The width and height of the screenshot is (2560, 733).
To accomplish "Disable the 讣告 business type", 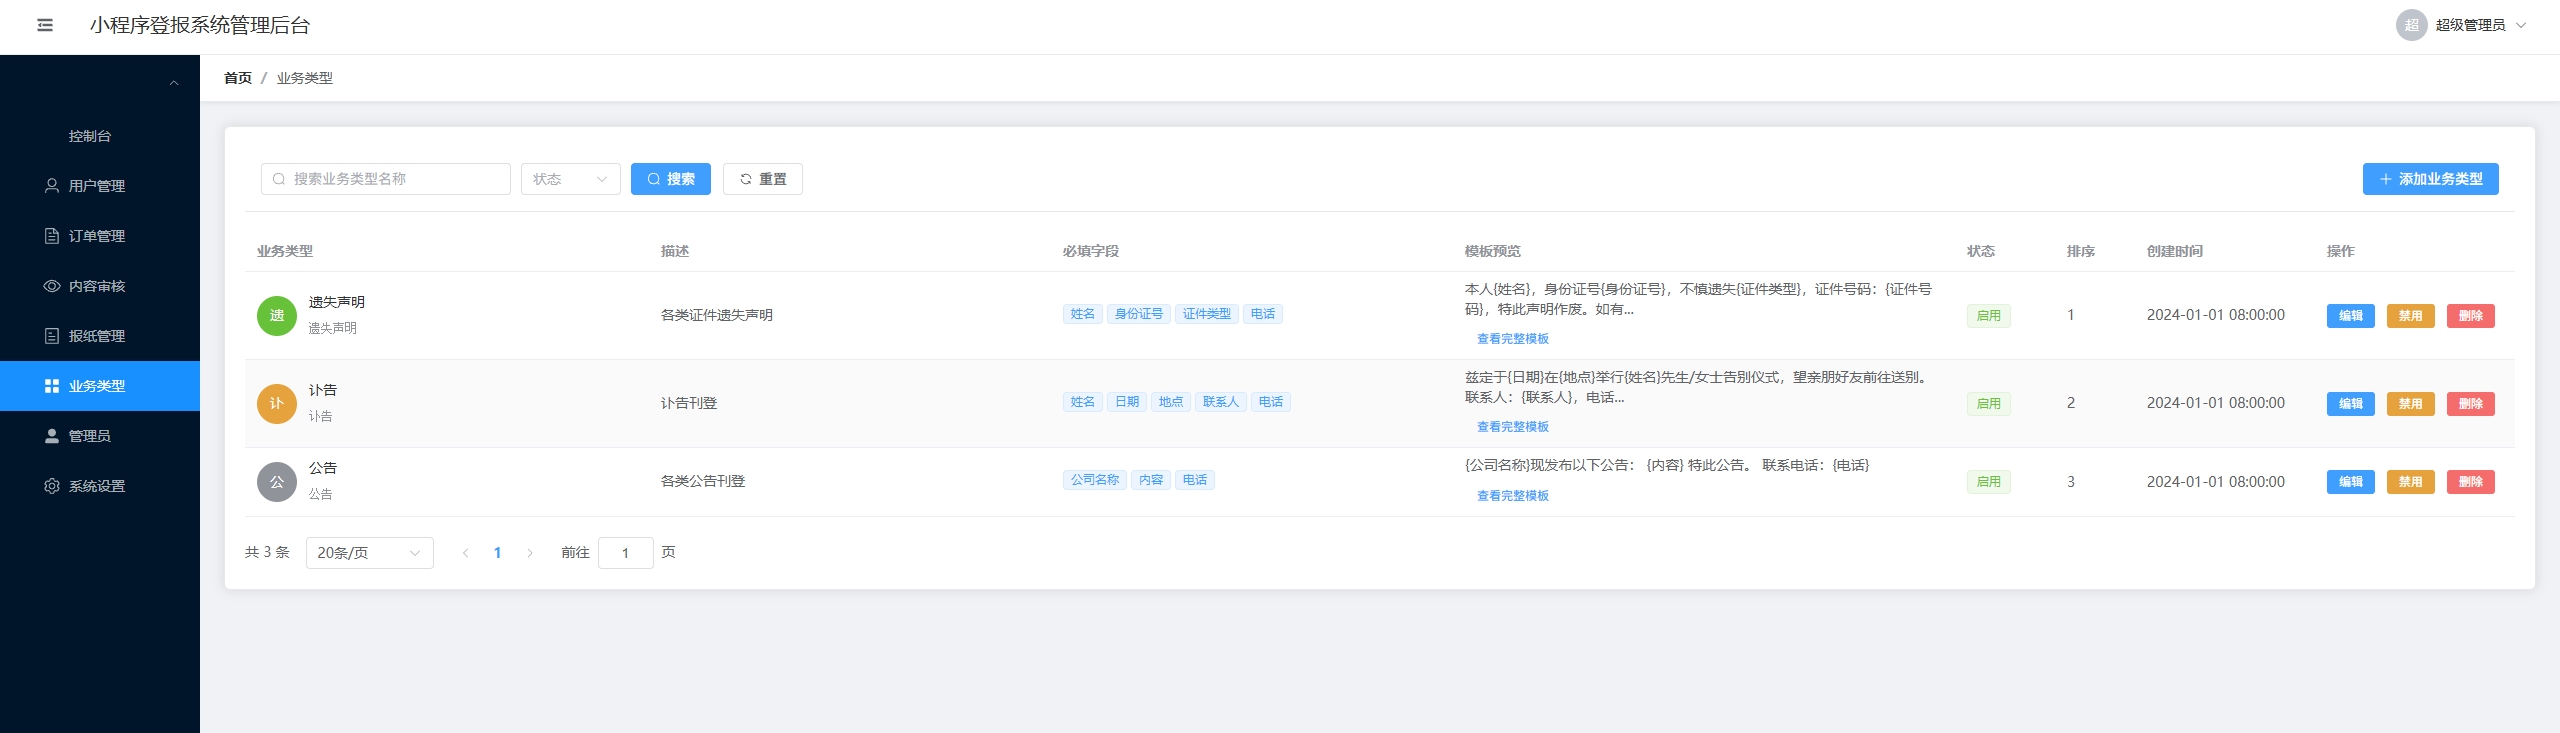I will (x=2410, y=404).
